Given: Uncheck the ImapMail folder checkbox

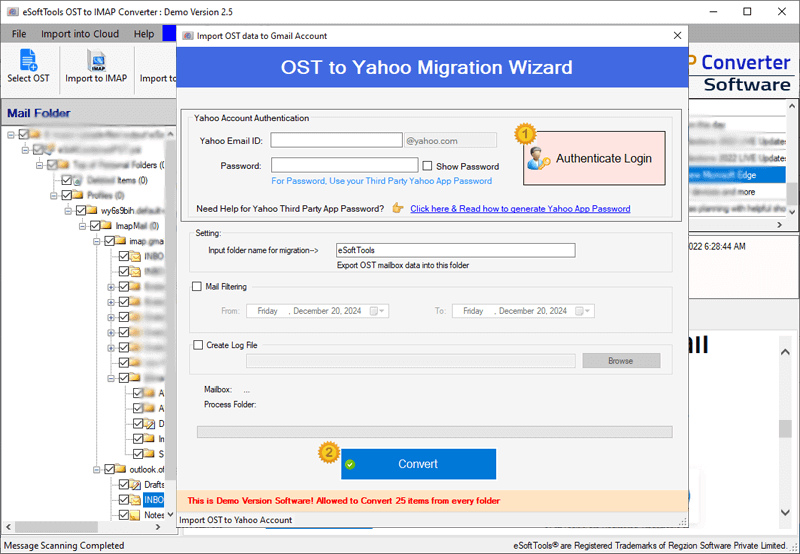Looking at the screenshot, I should pyautogui.click(x=95, y=225).
